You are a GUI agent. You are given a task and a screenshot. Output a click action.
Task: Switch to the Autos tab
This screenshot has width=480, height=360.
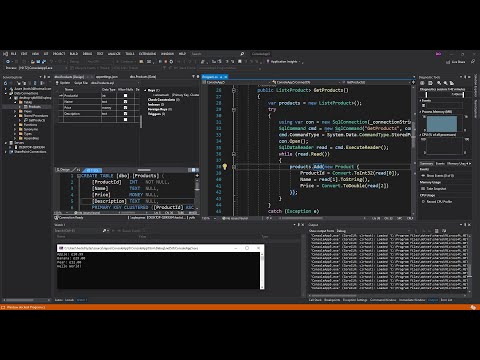[x=59, y=300]
